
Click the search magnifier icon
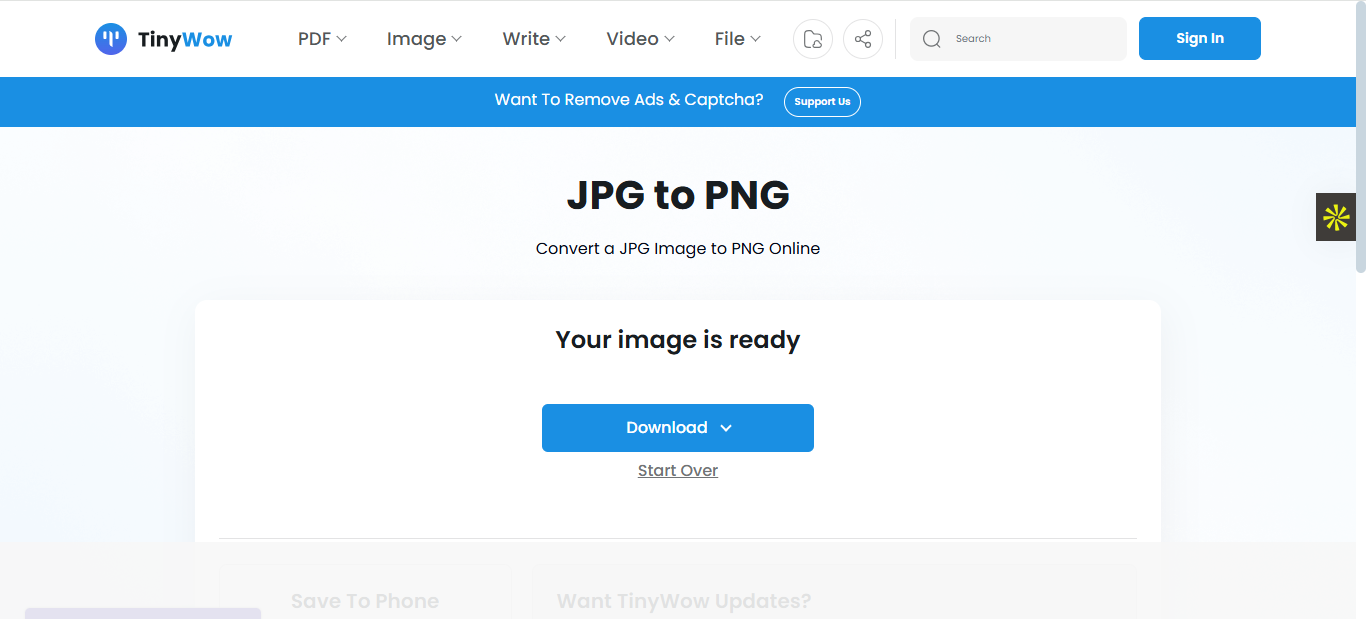point(931,38)
